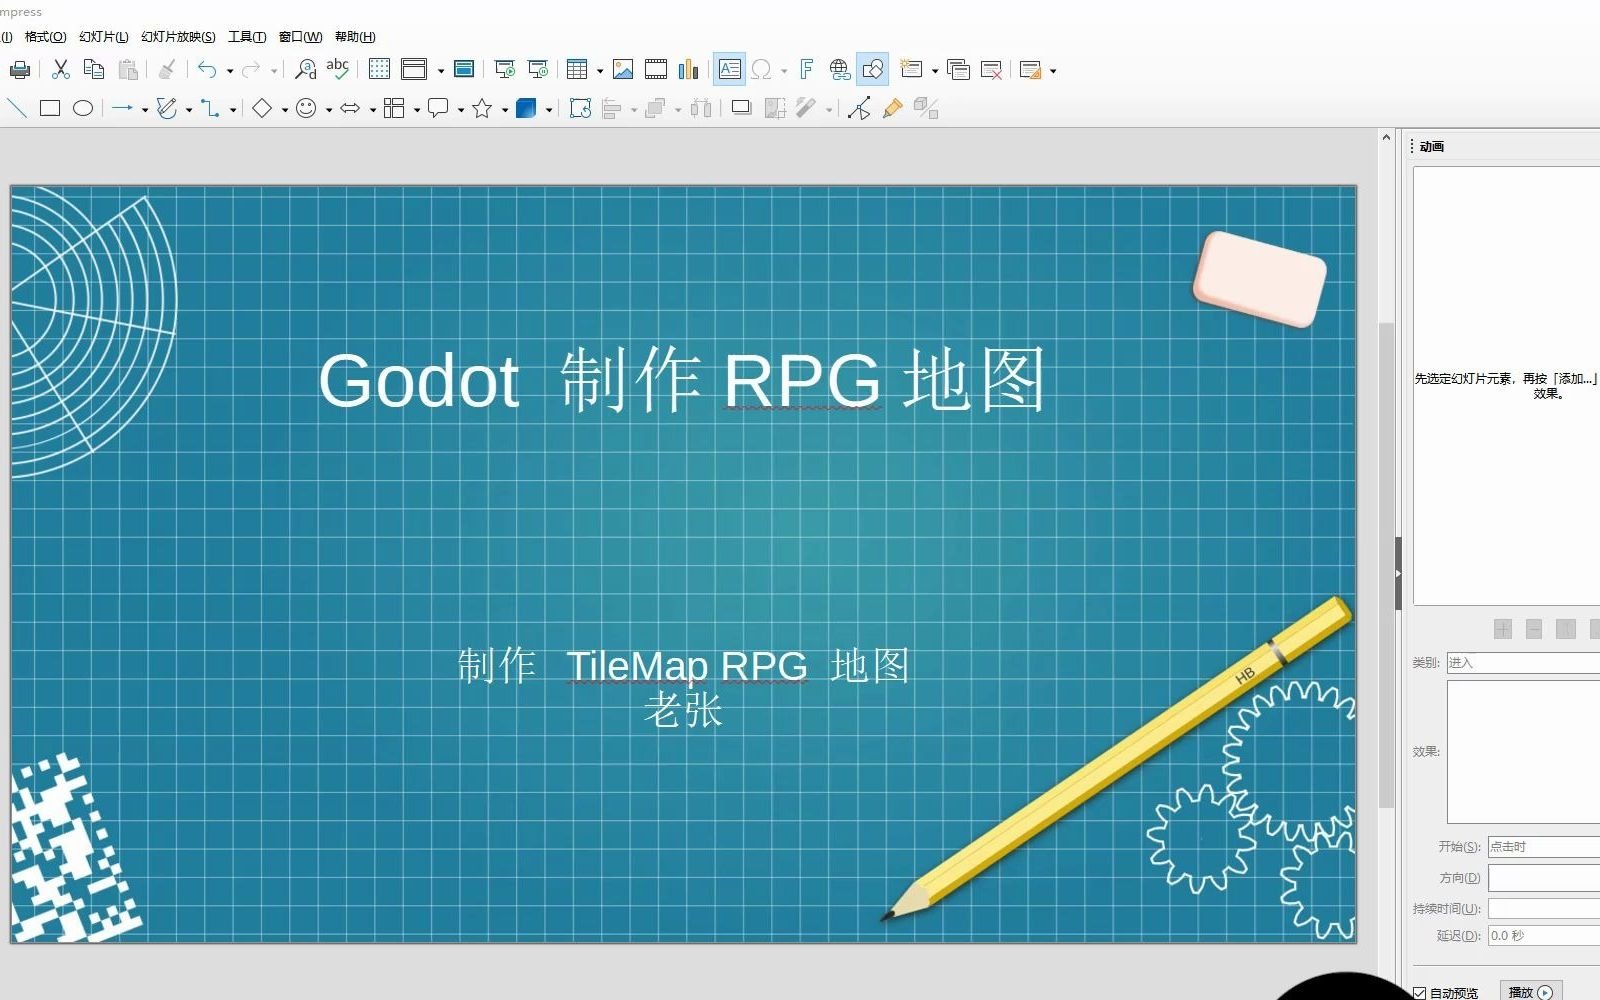The width and height of the screenshot is (1600, 1000).
Task: Click the Insert Audio or Video icon
Action: click(656, 70)
